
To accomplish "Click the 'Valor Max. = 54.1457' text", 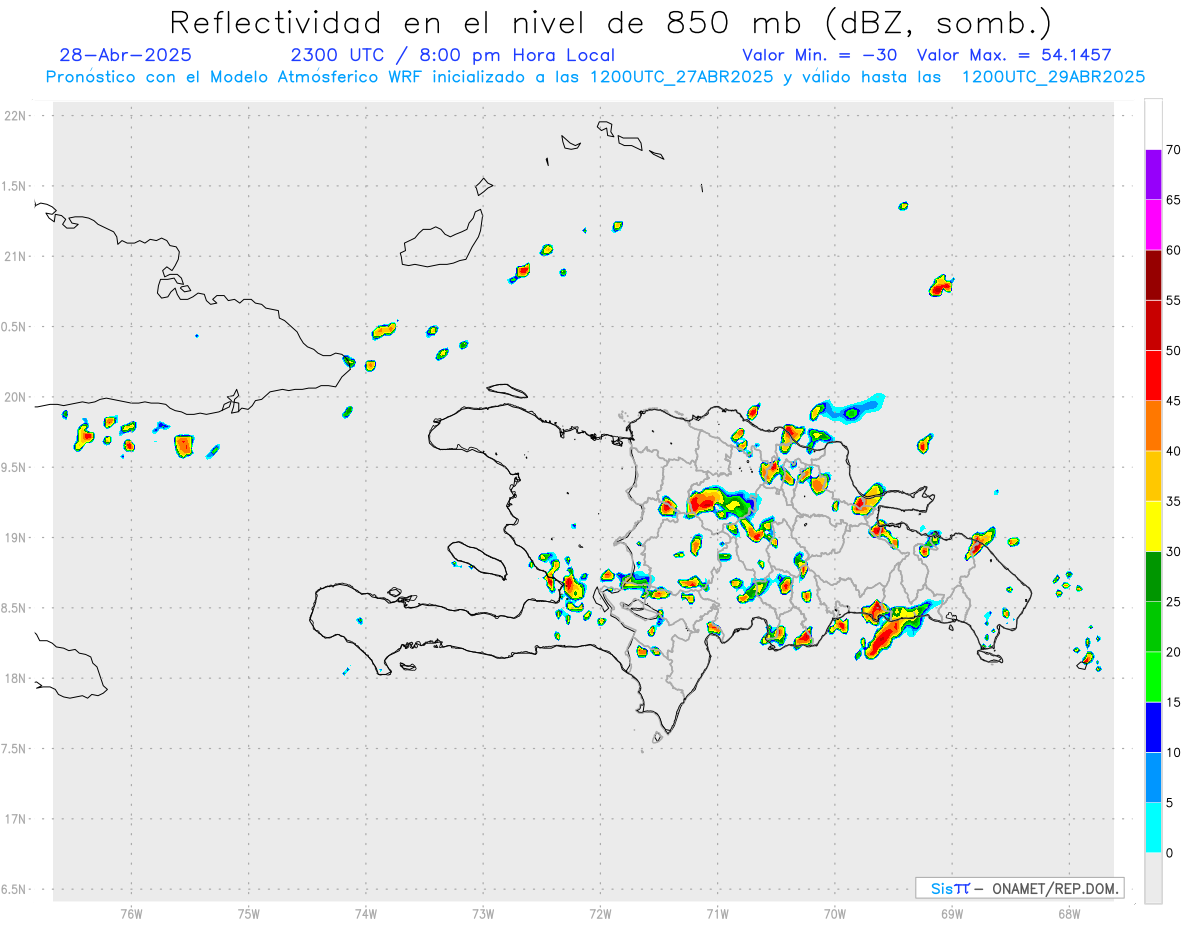I will click(1014, 56).
